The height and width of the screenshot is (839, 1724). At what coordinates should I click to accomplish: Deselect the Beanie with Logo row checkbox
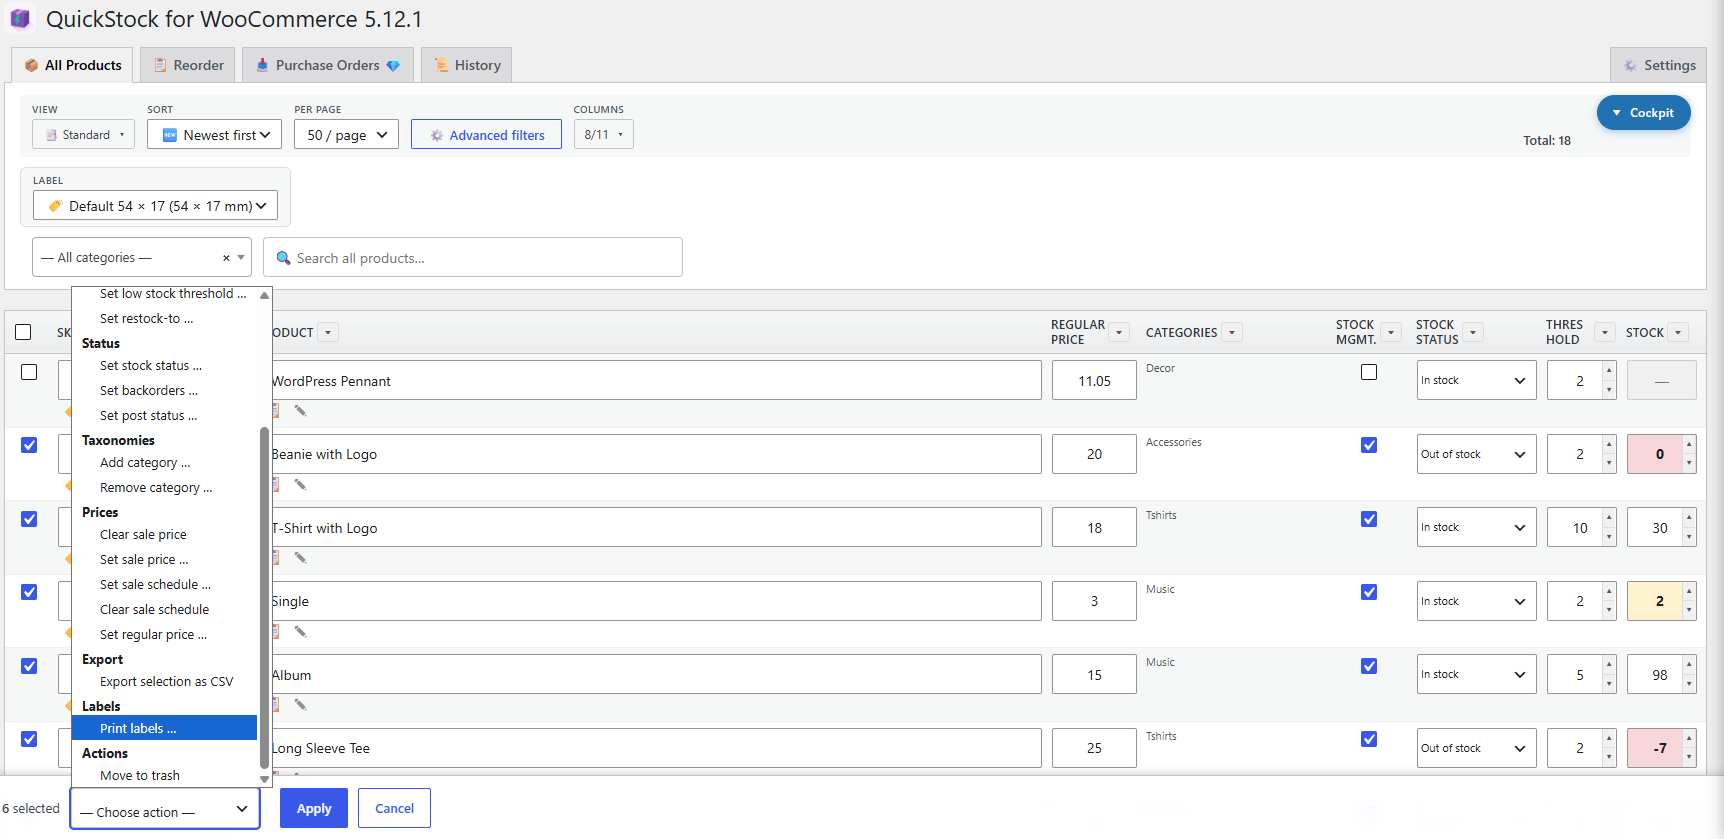(29, 445)
